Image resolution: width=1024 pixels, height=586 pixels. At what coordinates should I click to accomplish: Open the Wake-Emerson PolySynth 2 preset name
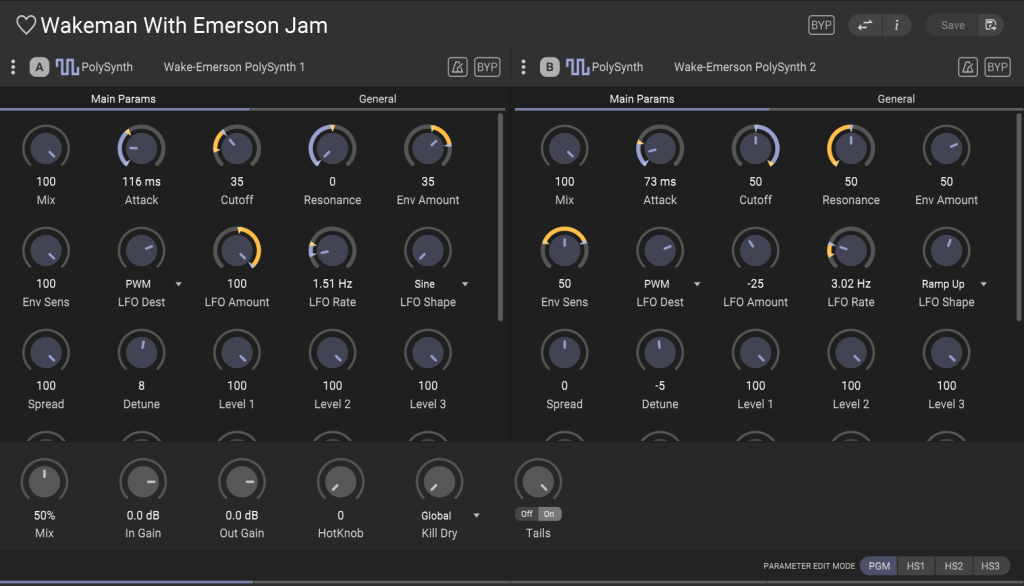coord(744,67)
